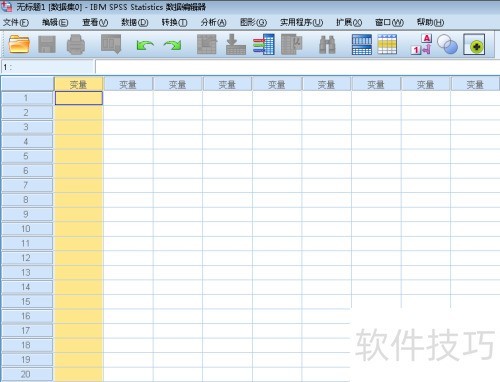Click the binoculars Find icon
Image resolution: width=500 pixels, height=382 pixels.
pos(327,45)
